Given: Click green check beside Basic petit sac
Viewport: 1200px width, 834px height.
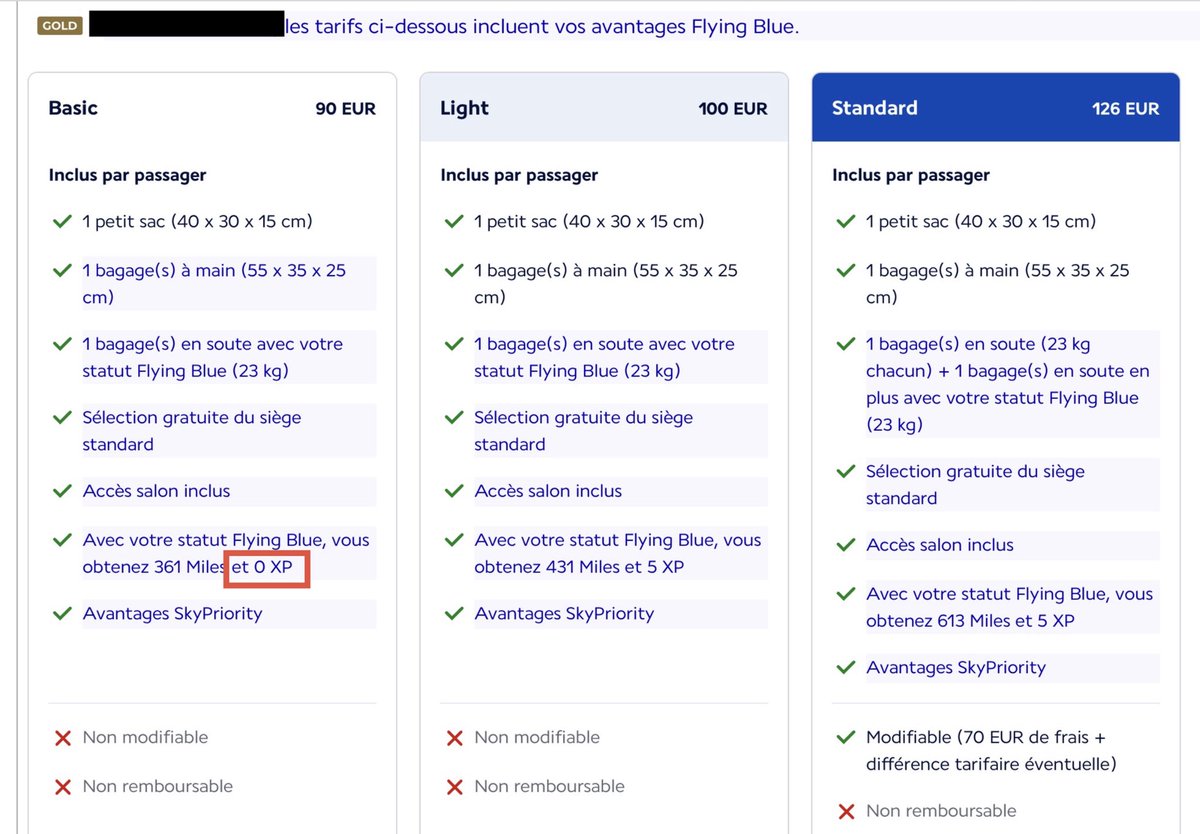Looking at the screenshot, I should point(62,222).
